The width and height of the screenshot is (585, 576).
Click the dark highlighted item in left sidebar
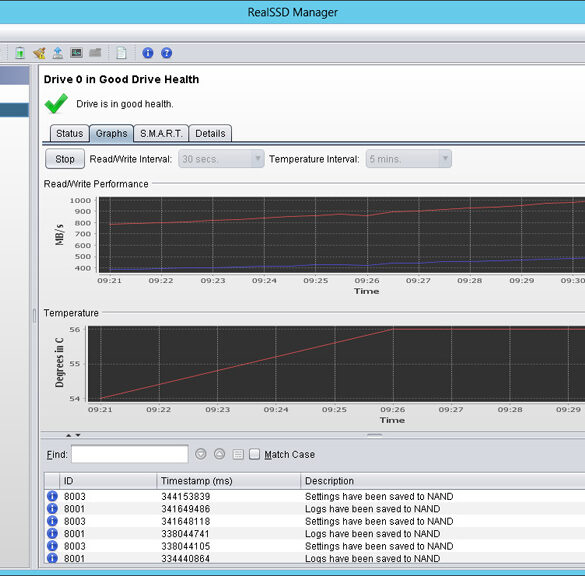[14, 110]
